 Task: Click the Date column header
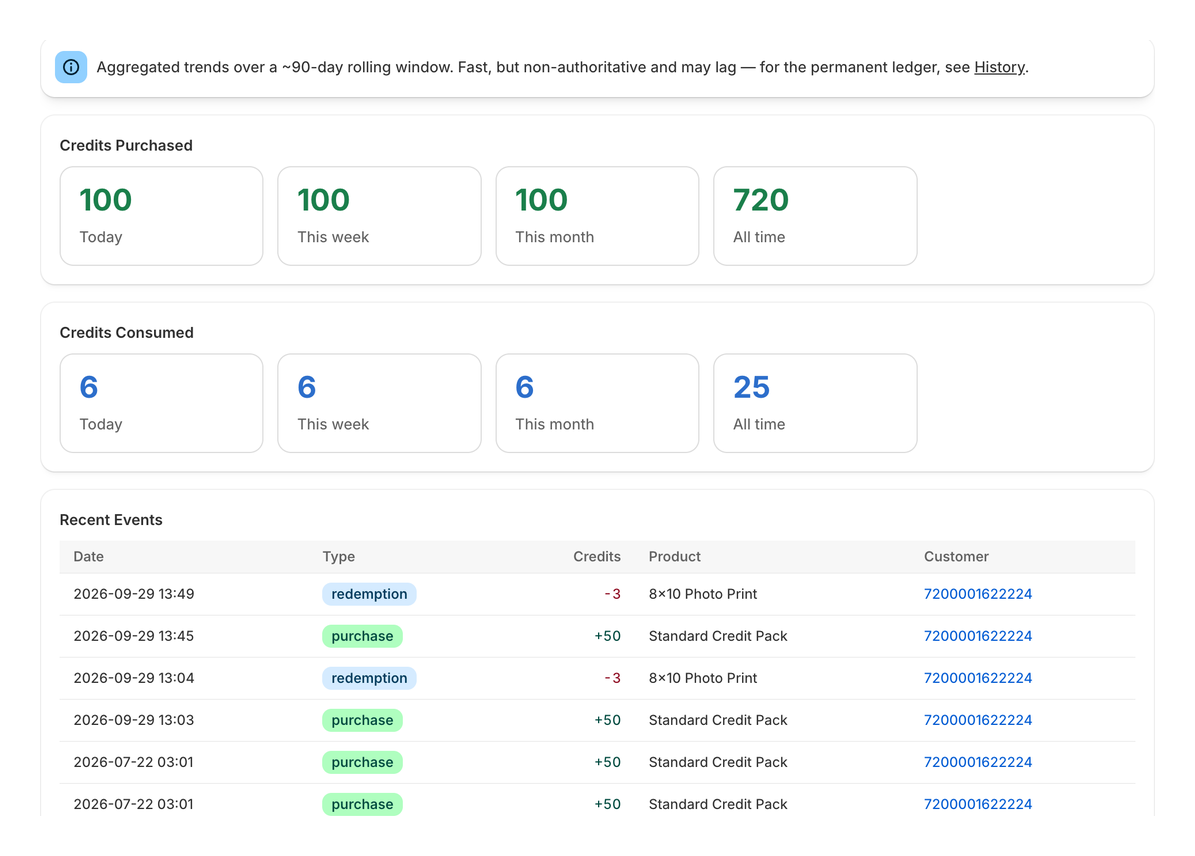(x=88, y=556)
